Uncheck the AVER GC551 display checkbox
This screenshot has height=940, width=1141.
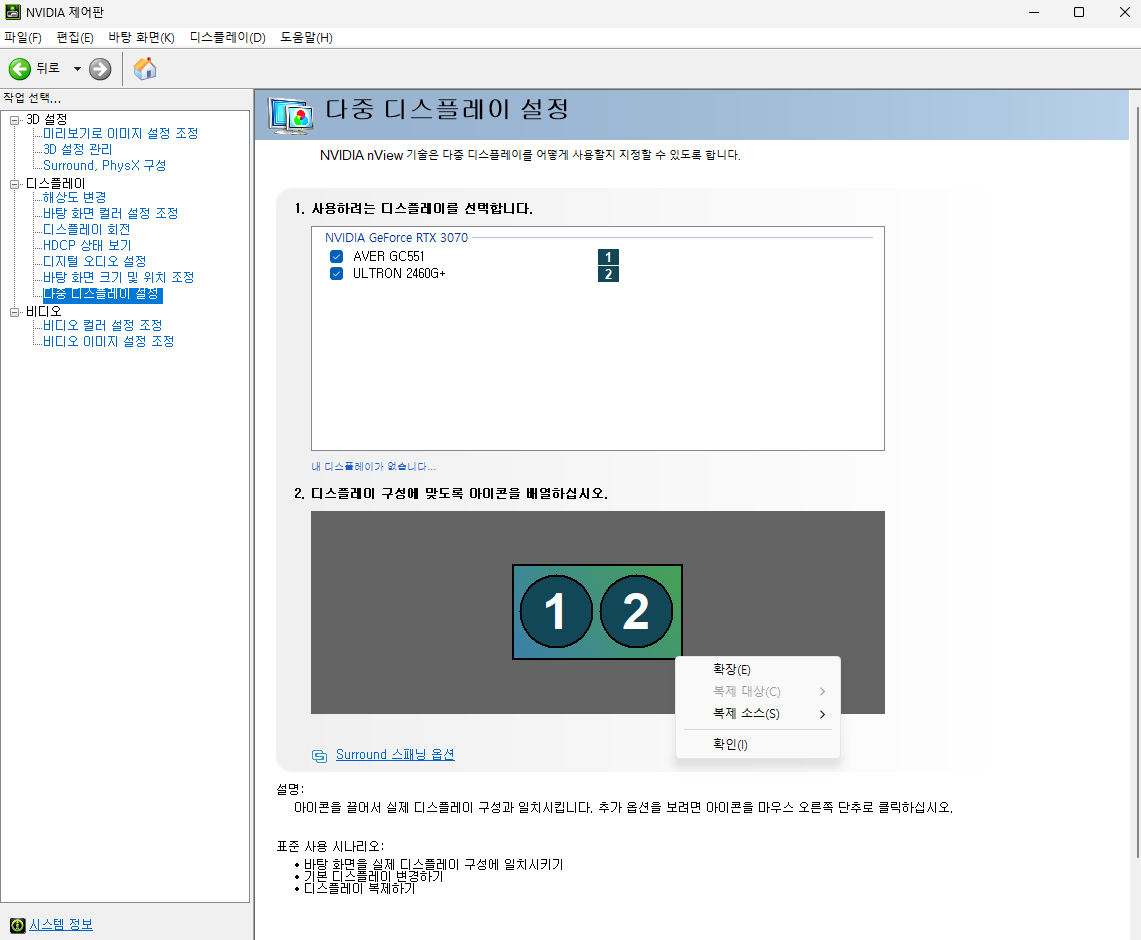(x=336, y=256)
